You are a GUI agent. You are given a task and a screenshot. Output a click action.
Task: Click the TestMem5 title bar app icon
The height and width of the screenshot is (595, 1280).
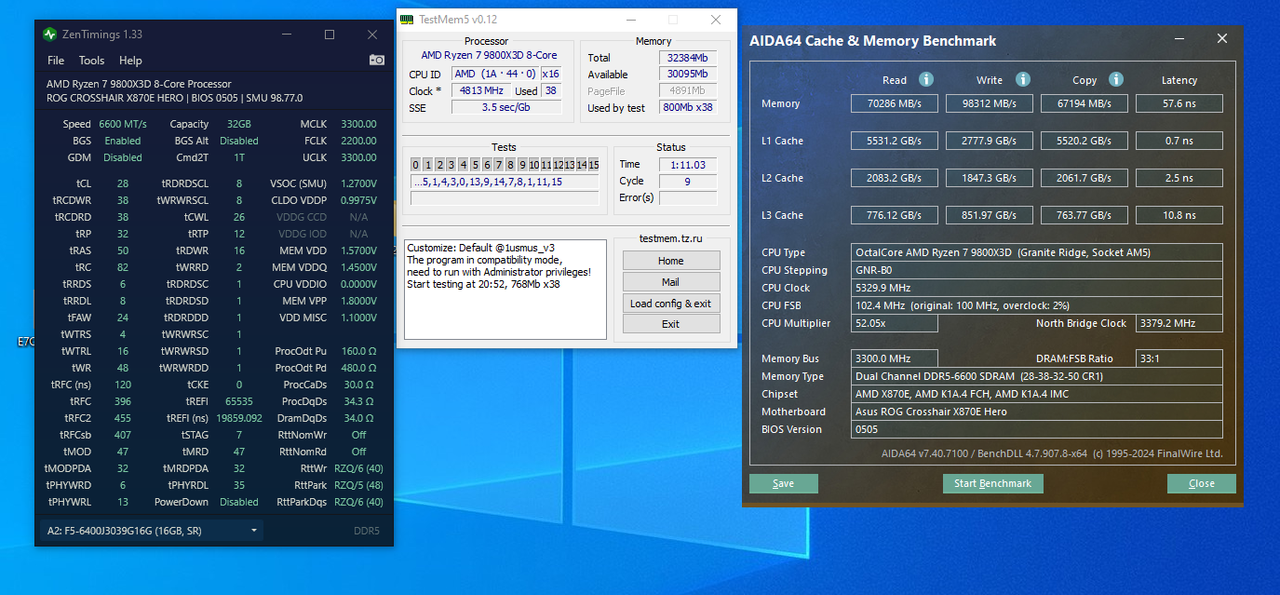point(406,20)
